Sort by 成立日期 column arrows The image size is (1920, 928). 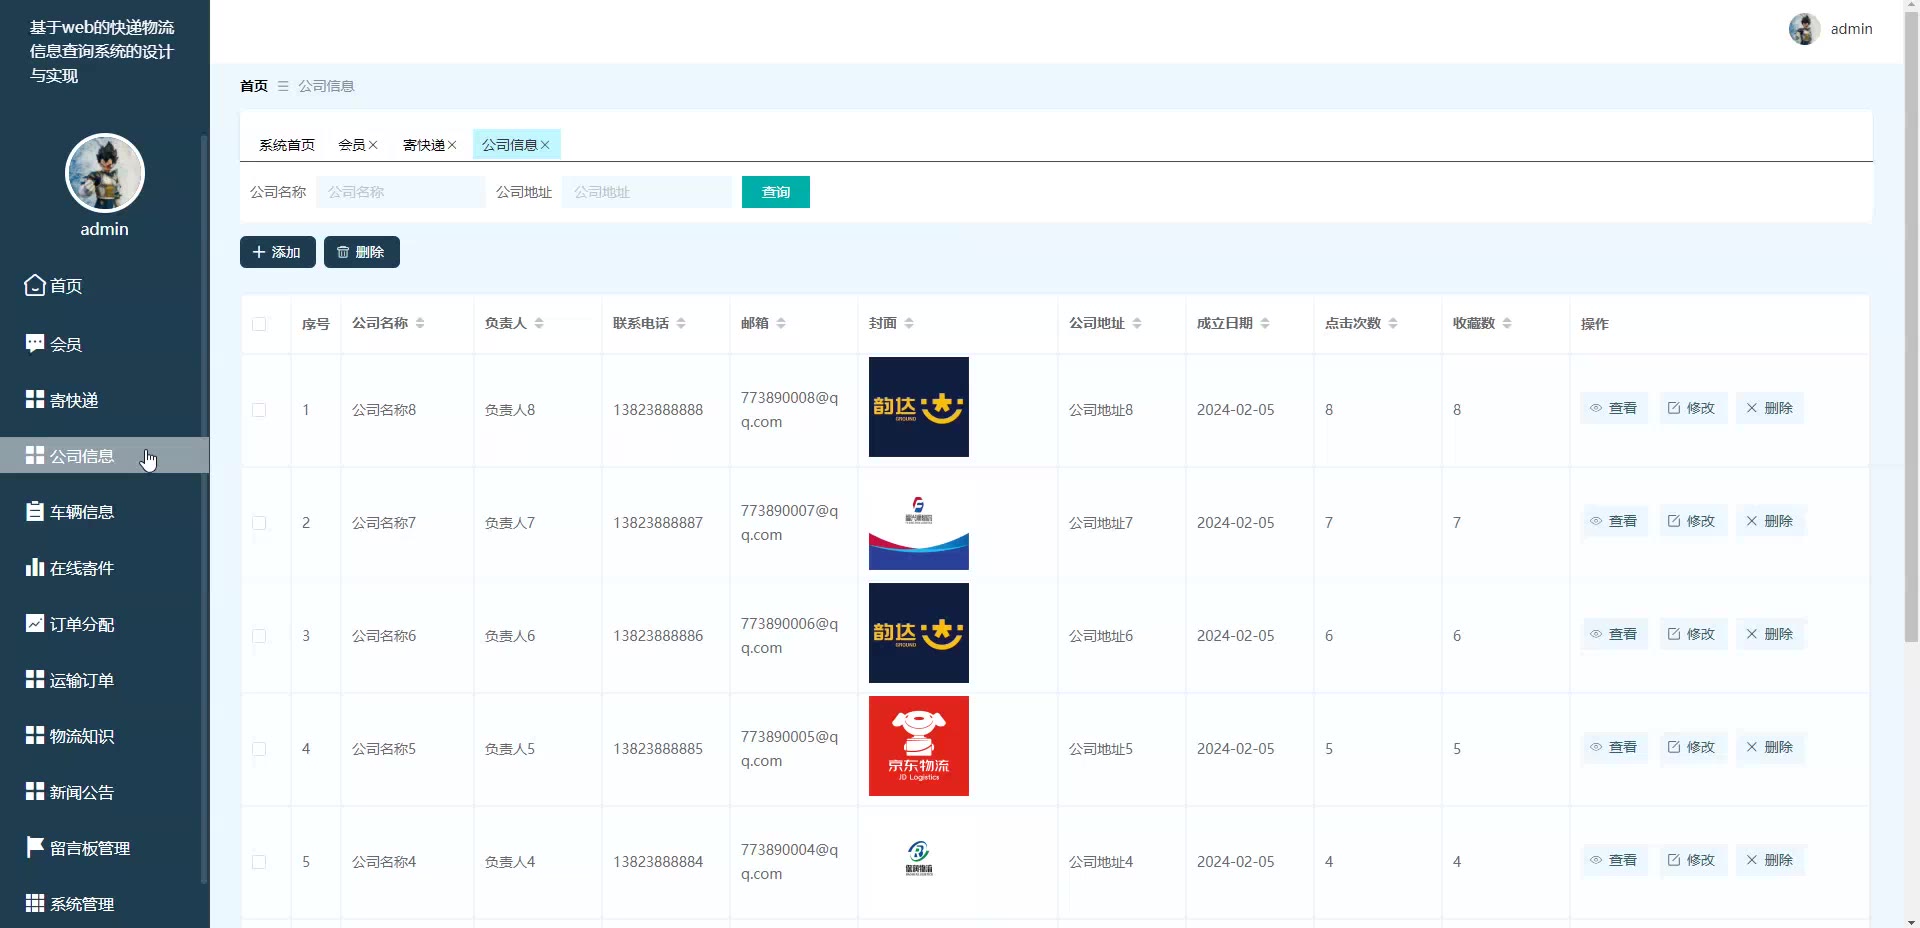1265,323
